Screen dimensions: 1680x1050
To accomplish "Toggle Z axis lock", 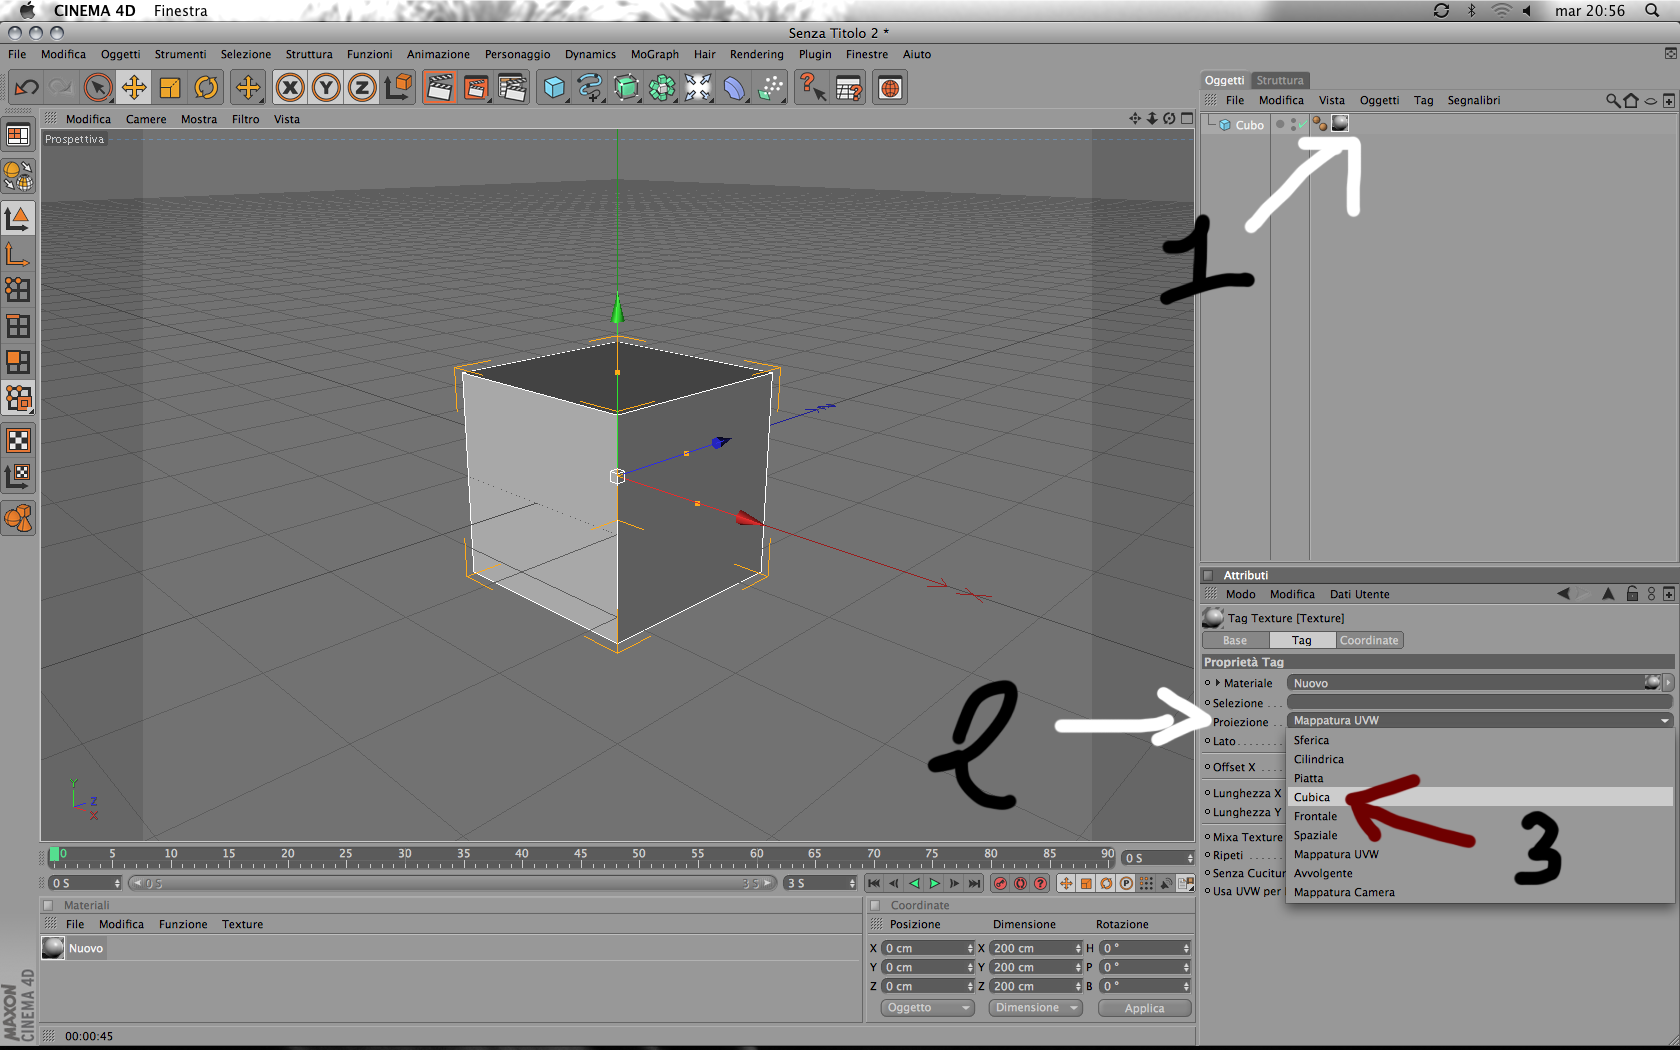I will pyautogui.click(x=362, y=88).
